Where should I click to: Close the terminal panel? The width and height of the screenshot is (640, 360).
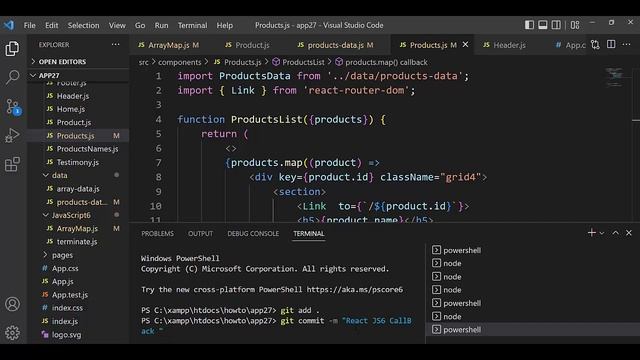tap(629, 233)
